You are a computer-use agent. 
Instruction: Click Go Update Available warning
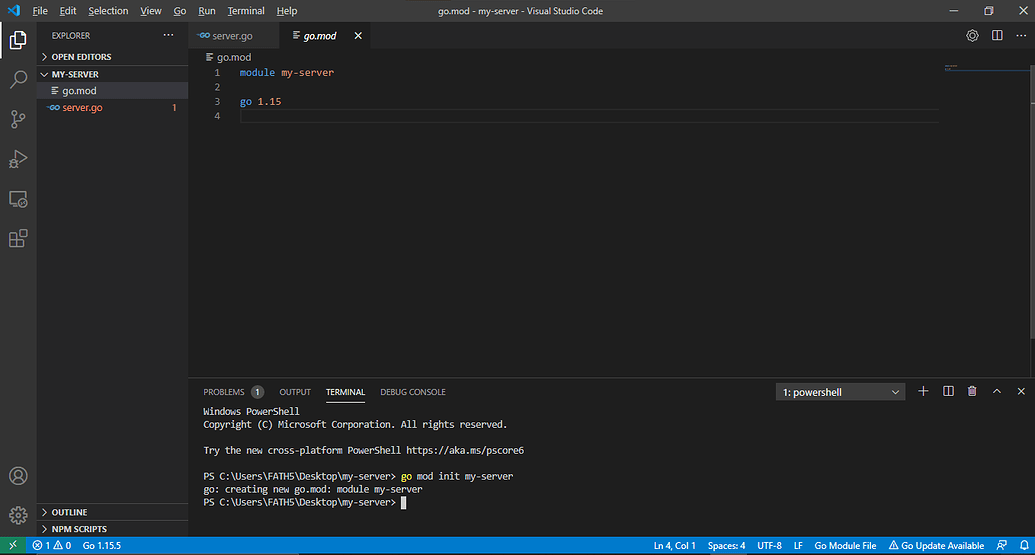coord(936,545)
